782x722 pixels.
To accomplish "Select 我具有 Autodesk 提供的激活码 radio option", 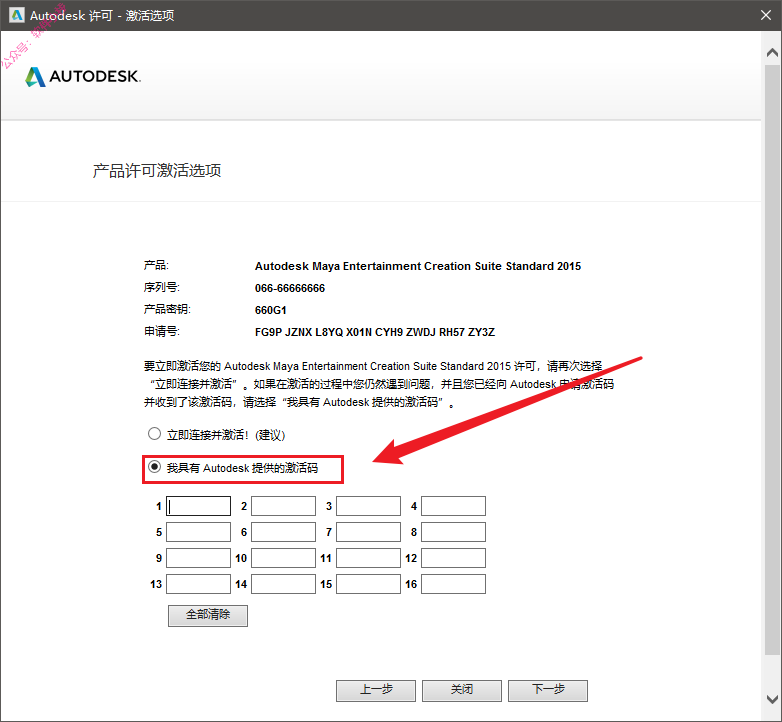I will tap(154, 467).
